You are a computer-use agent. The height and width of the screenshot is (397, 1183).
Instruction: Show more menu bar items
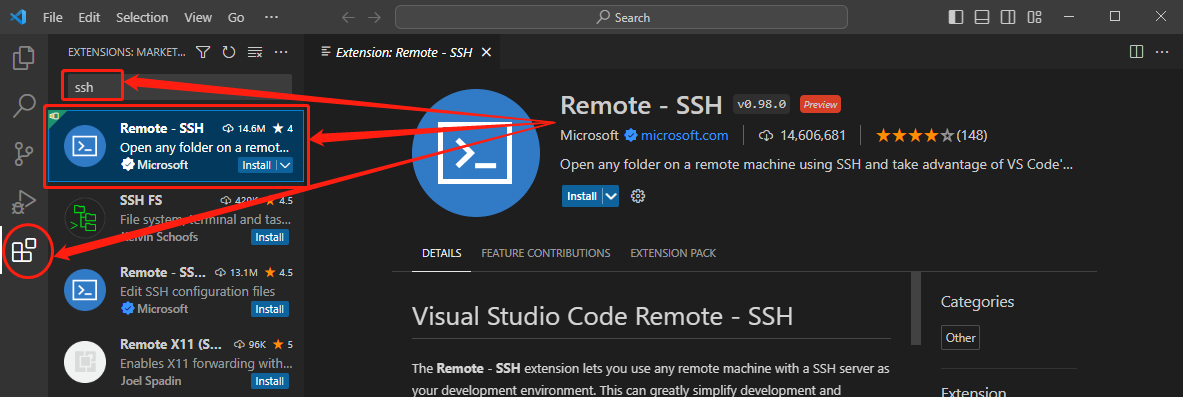272,17
